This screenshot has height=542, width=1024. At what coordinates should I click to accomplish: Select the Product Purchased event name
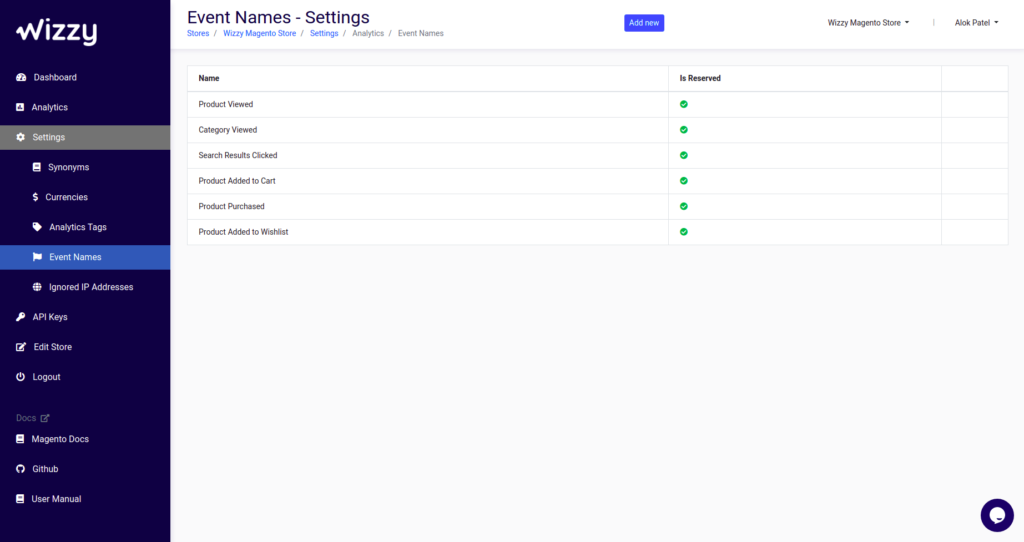pyautogui.click(x=231, y=206)
